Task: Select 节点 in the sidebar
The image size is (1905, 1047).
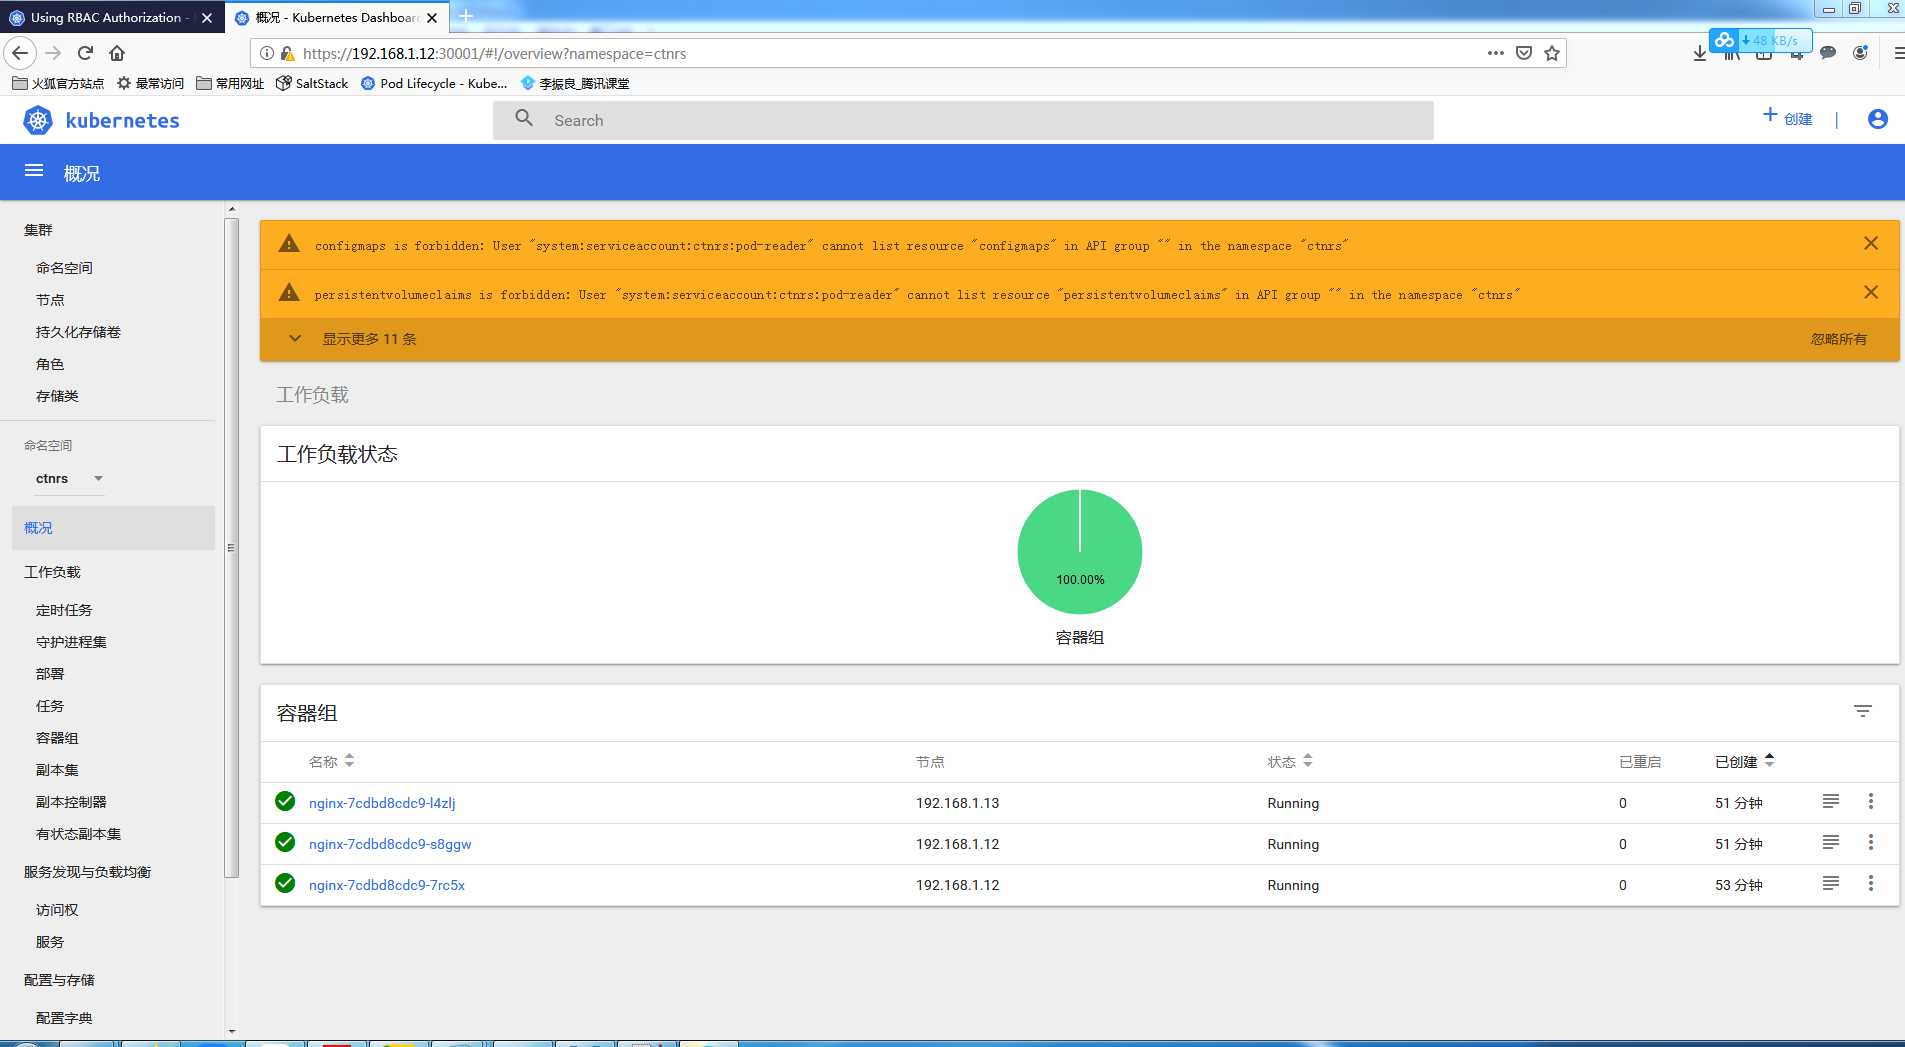Action: tap(50, 300)
